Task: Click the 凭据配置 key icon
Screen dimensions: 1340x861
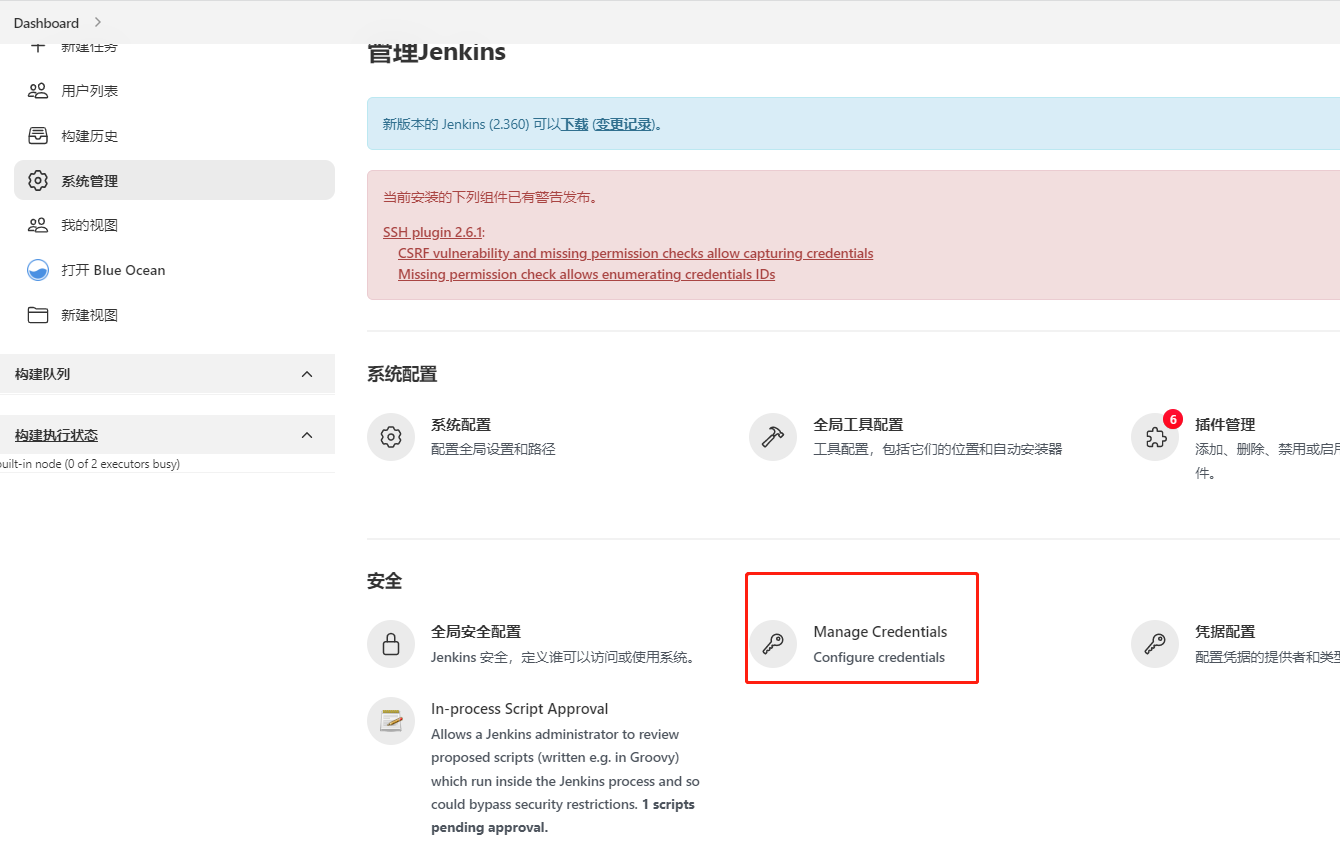Action: click(x=1155, y=644)
